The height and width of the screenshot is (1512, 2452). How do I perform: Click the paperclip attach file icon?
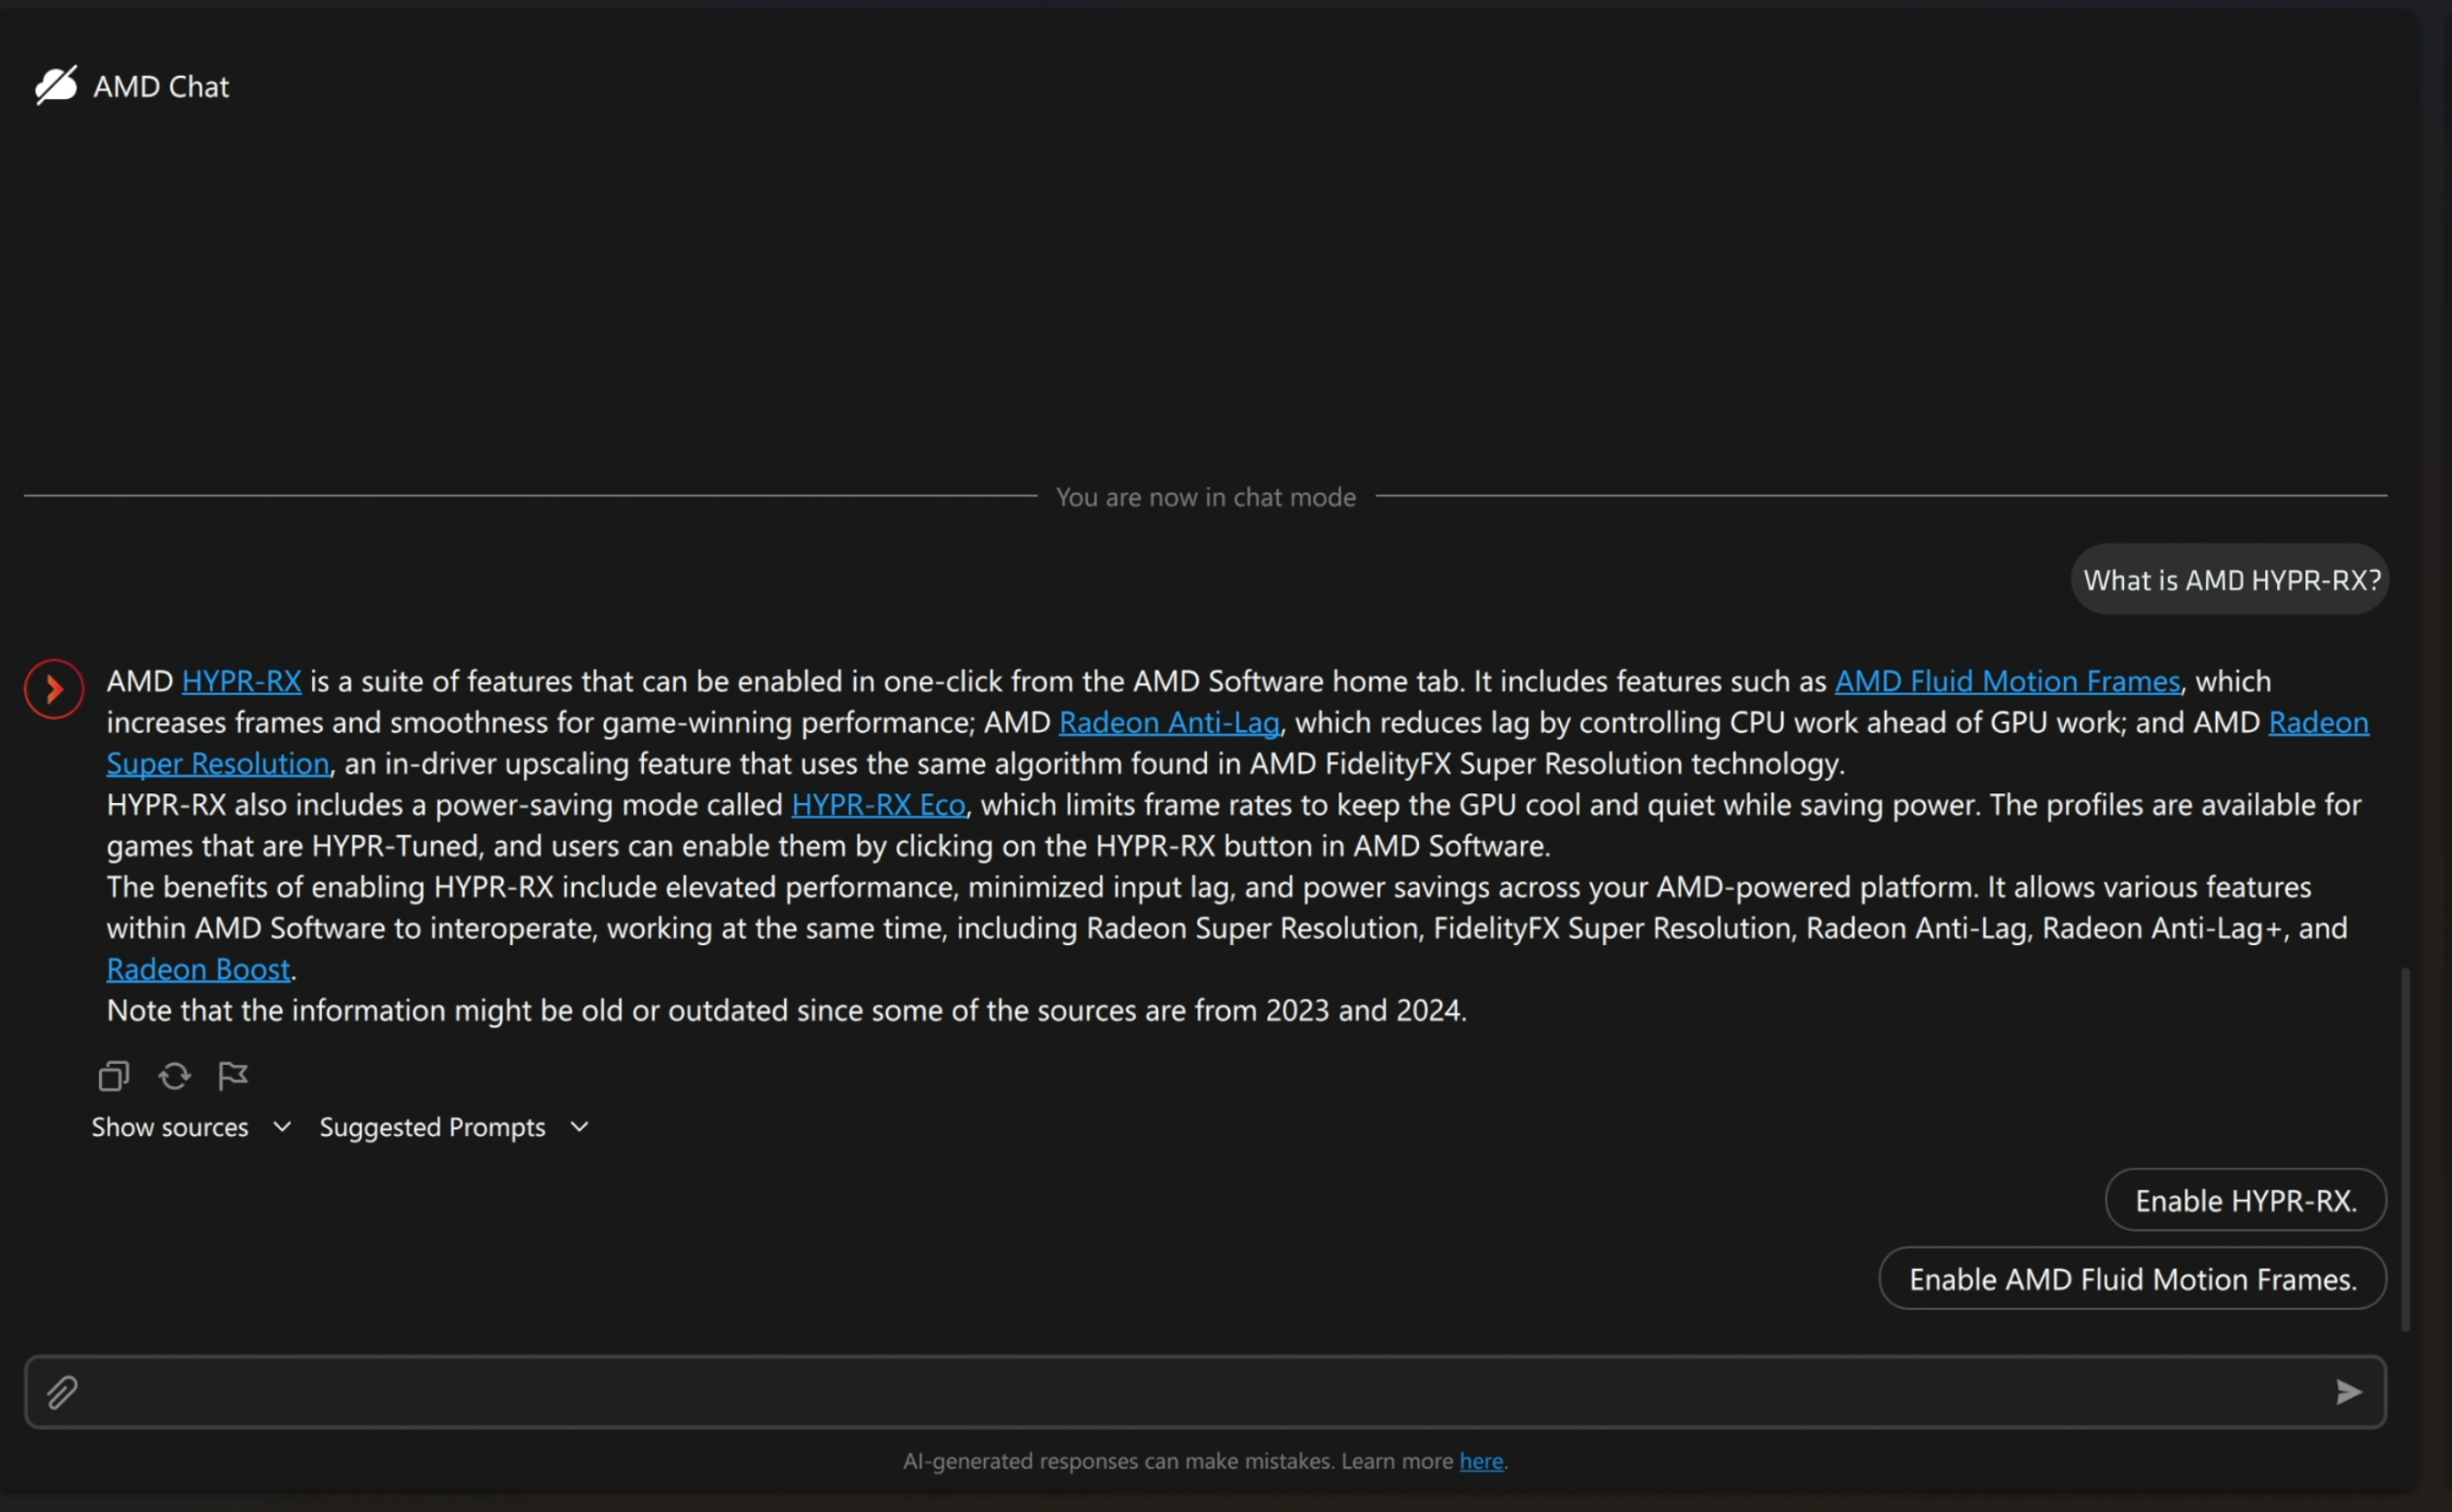62,1392
